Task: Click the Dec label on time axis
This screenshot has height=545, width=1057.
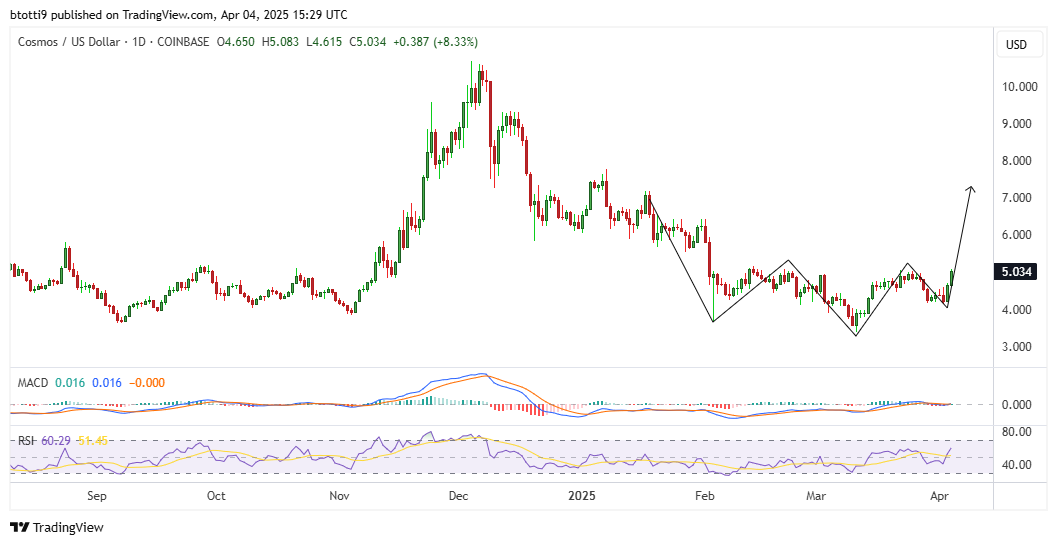Action: (458, 496)
